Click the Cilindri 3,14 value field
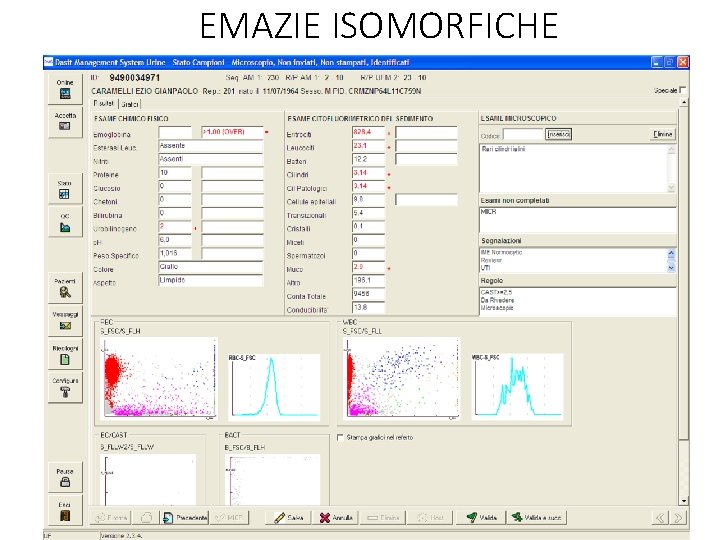This screenshot has width=720, height=540. click(x=368, y=173)
